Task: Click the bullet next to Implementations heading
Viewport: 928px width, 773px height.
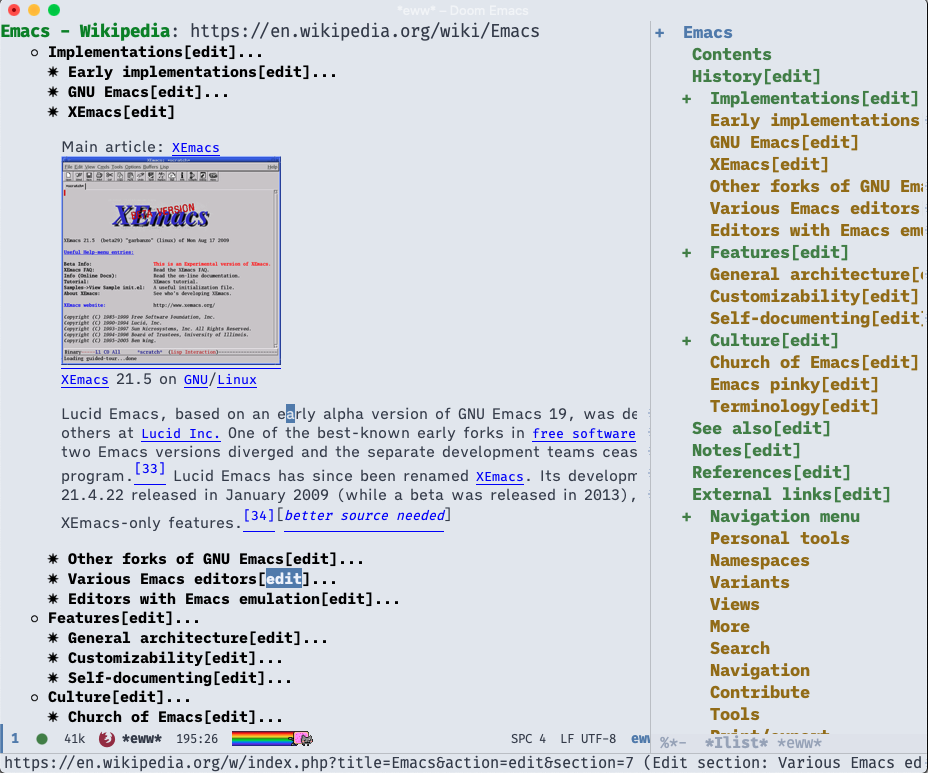Action: 34,53
